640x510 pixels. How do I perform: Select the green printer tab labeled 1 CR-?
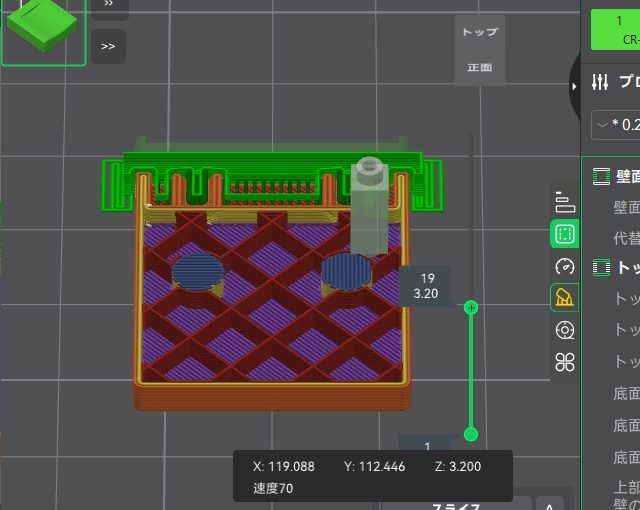(615, 29)
